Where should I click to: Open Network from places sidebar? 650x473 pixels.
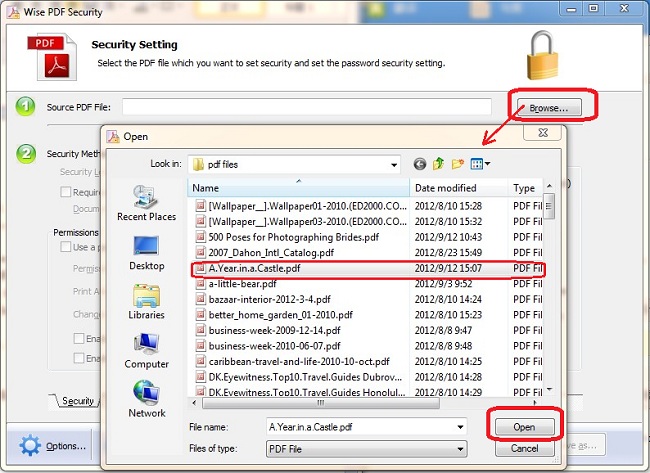146,399
